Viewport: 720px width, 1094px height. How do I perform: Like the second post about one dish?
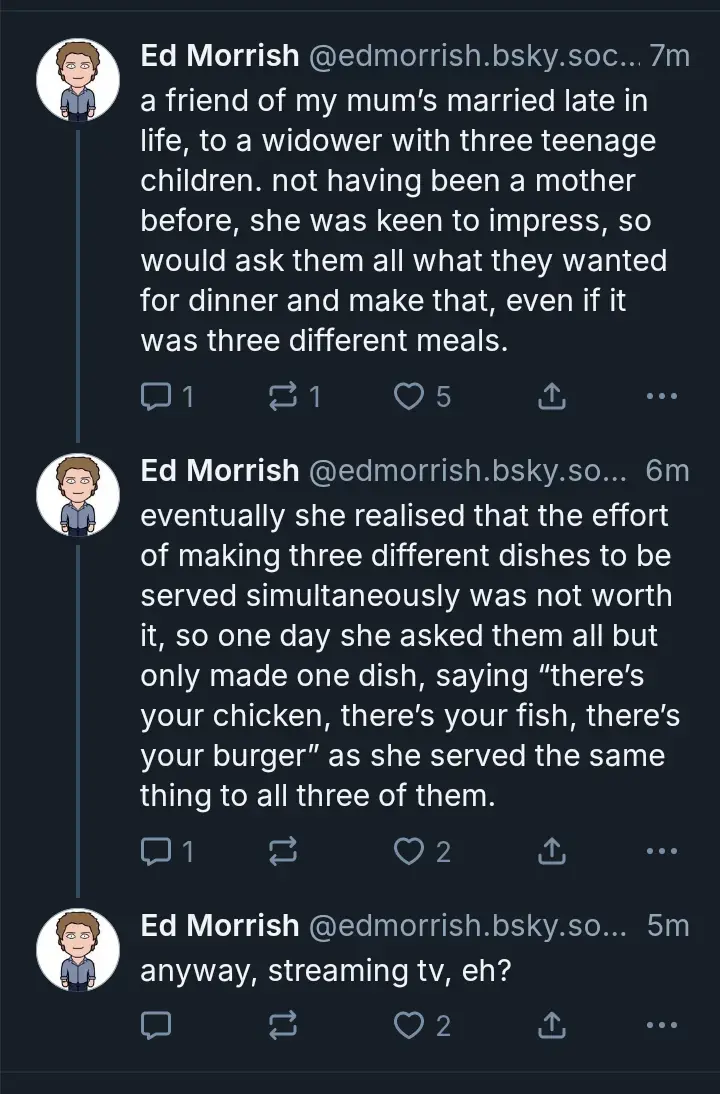tap(408, 852)
